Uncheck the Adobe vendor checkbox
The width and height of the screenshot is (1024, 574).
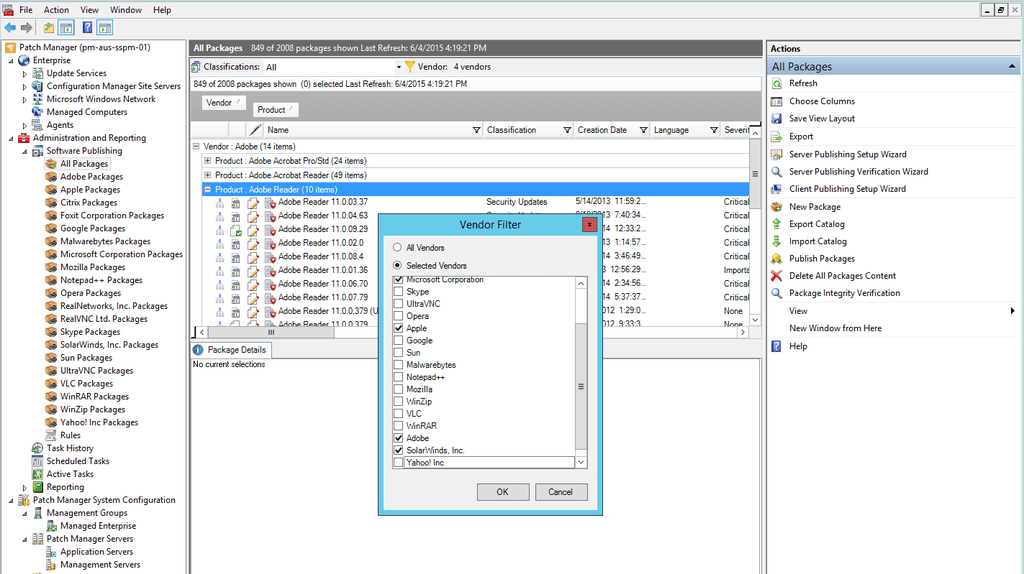pos(398,438)
